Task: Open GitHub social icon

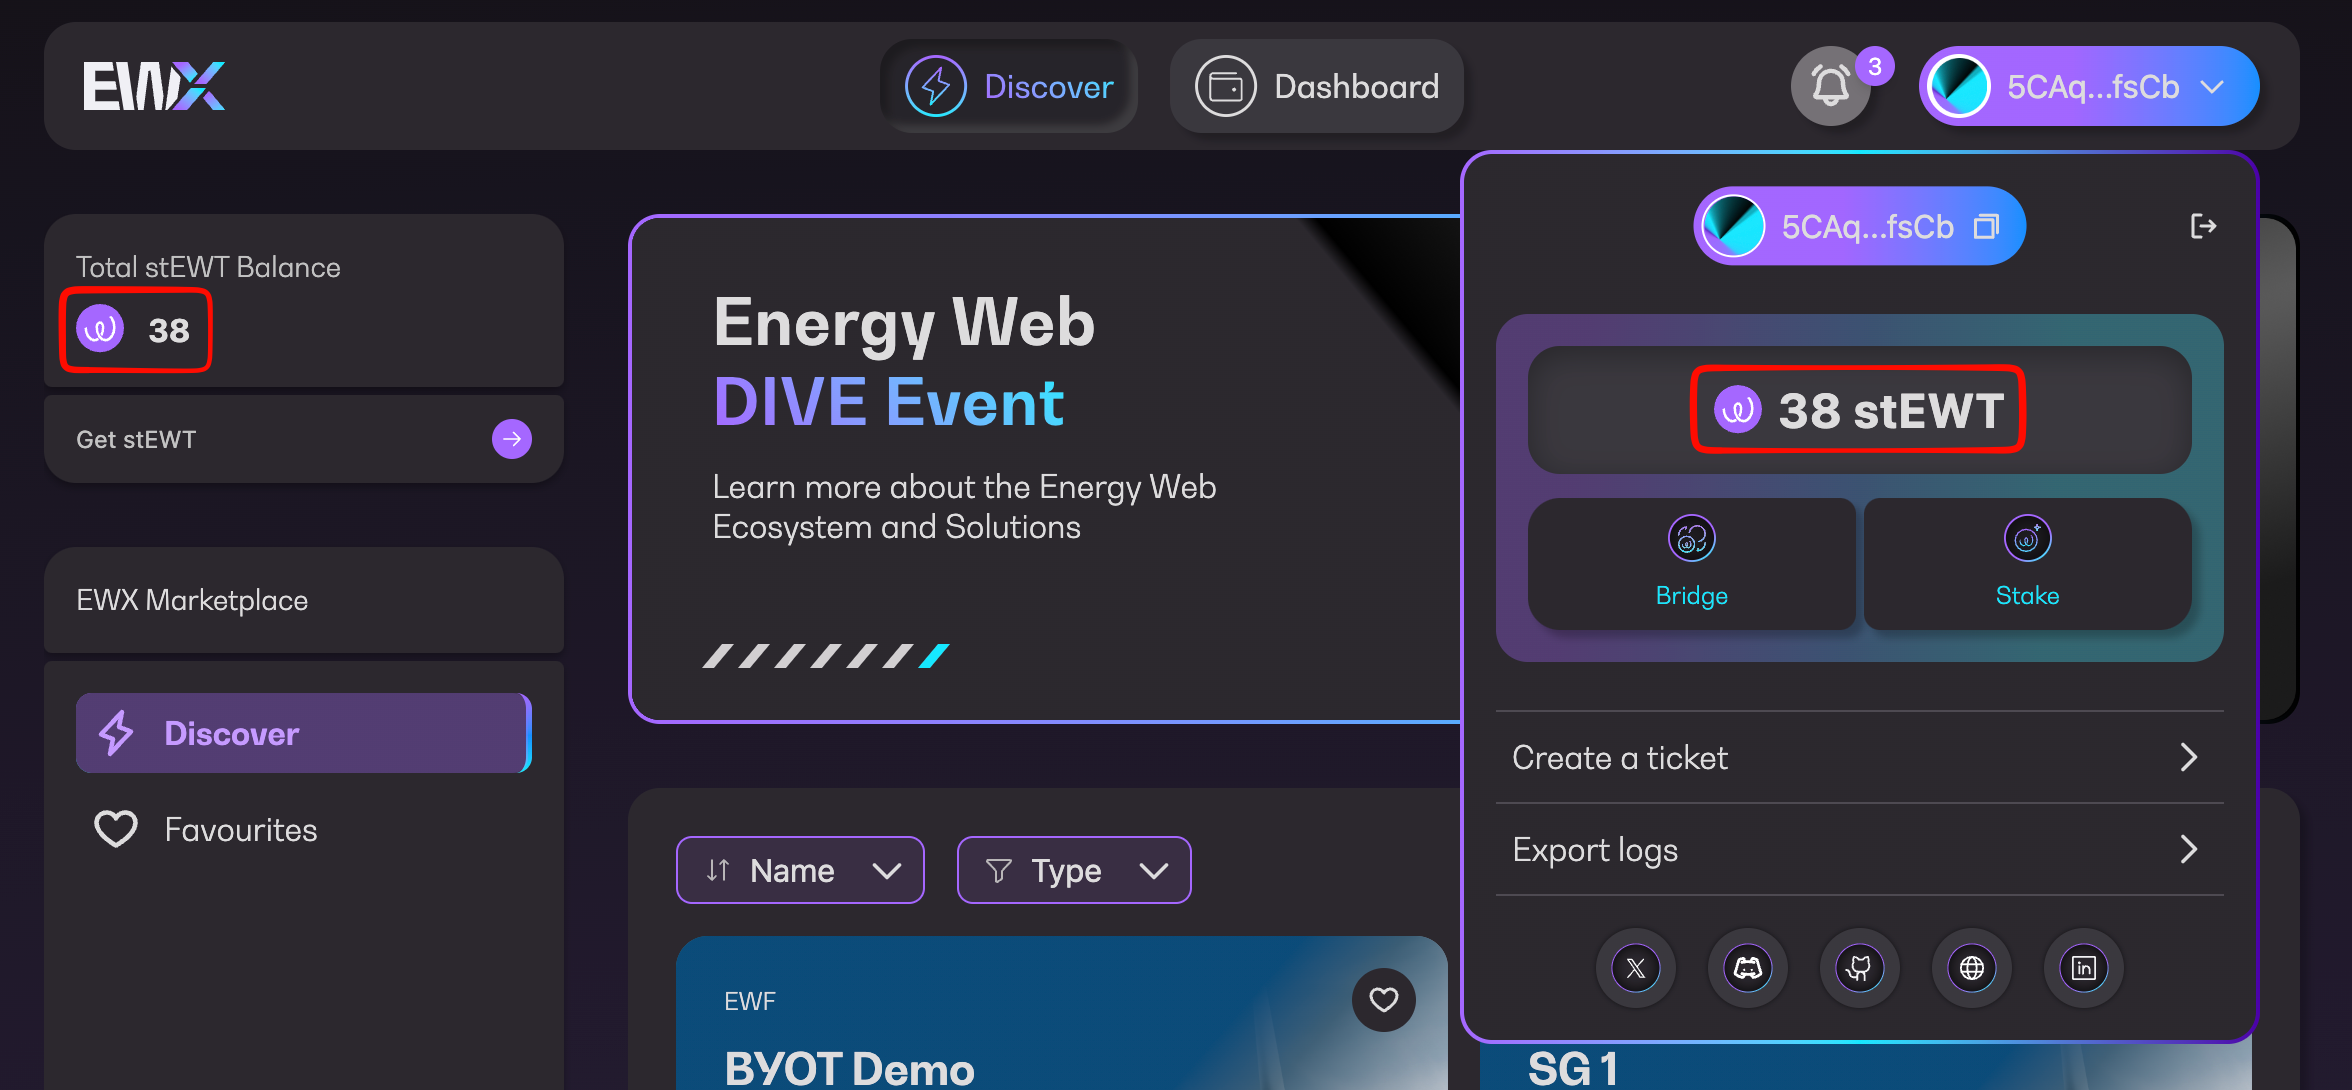Action: pyautogui.click(x=1860, y=968)
